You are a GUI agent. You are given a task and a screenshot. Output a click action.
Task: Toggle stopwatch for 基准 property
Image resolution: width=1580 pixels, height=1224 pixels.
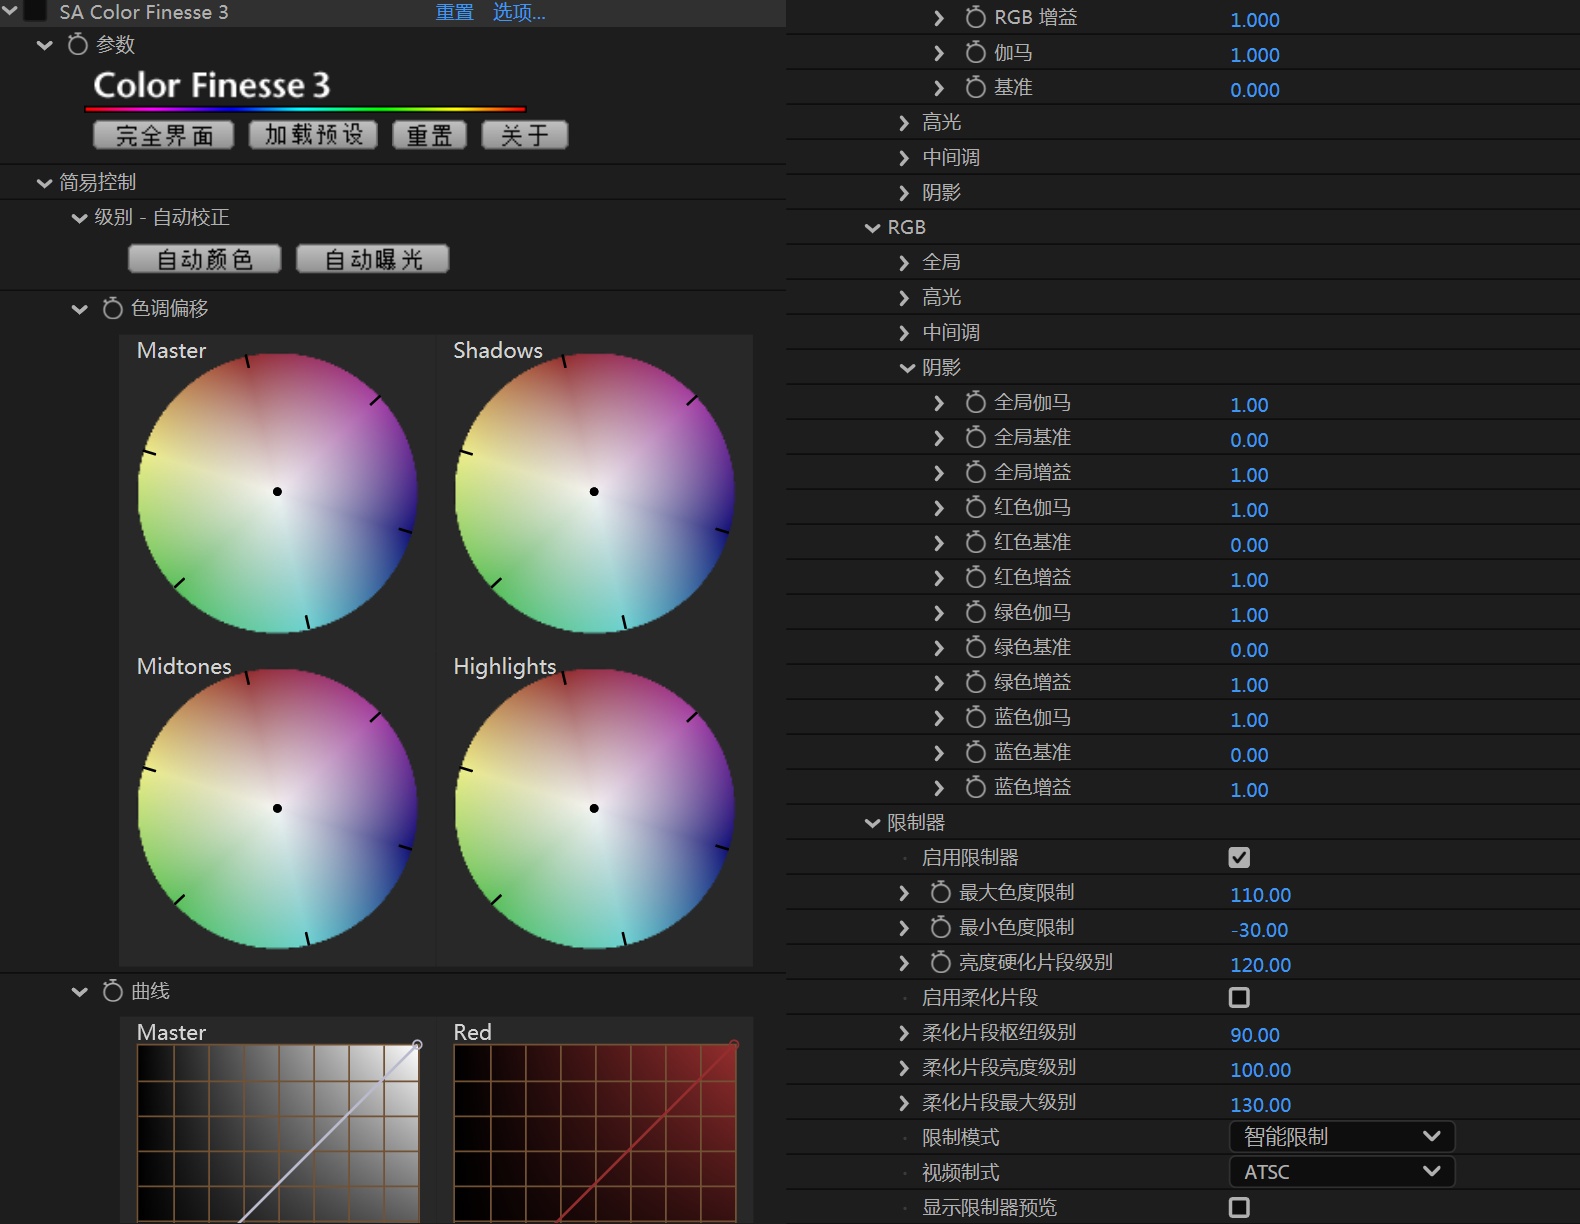click(x=975, y=87)
